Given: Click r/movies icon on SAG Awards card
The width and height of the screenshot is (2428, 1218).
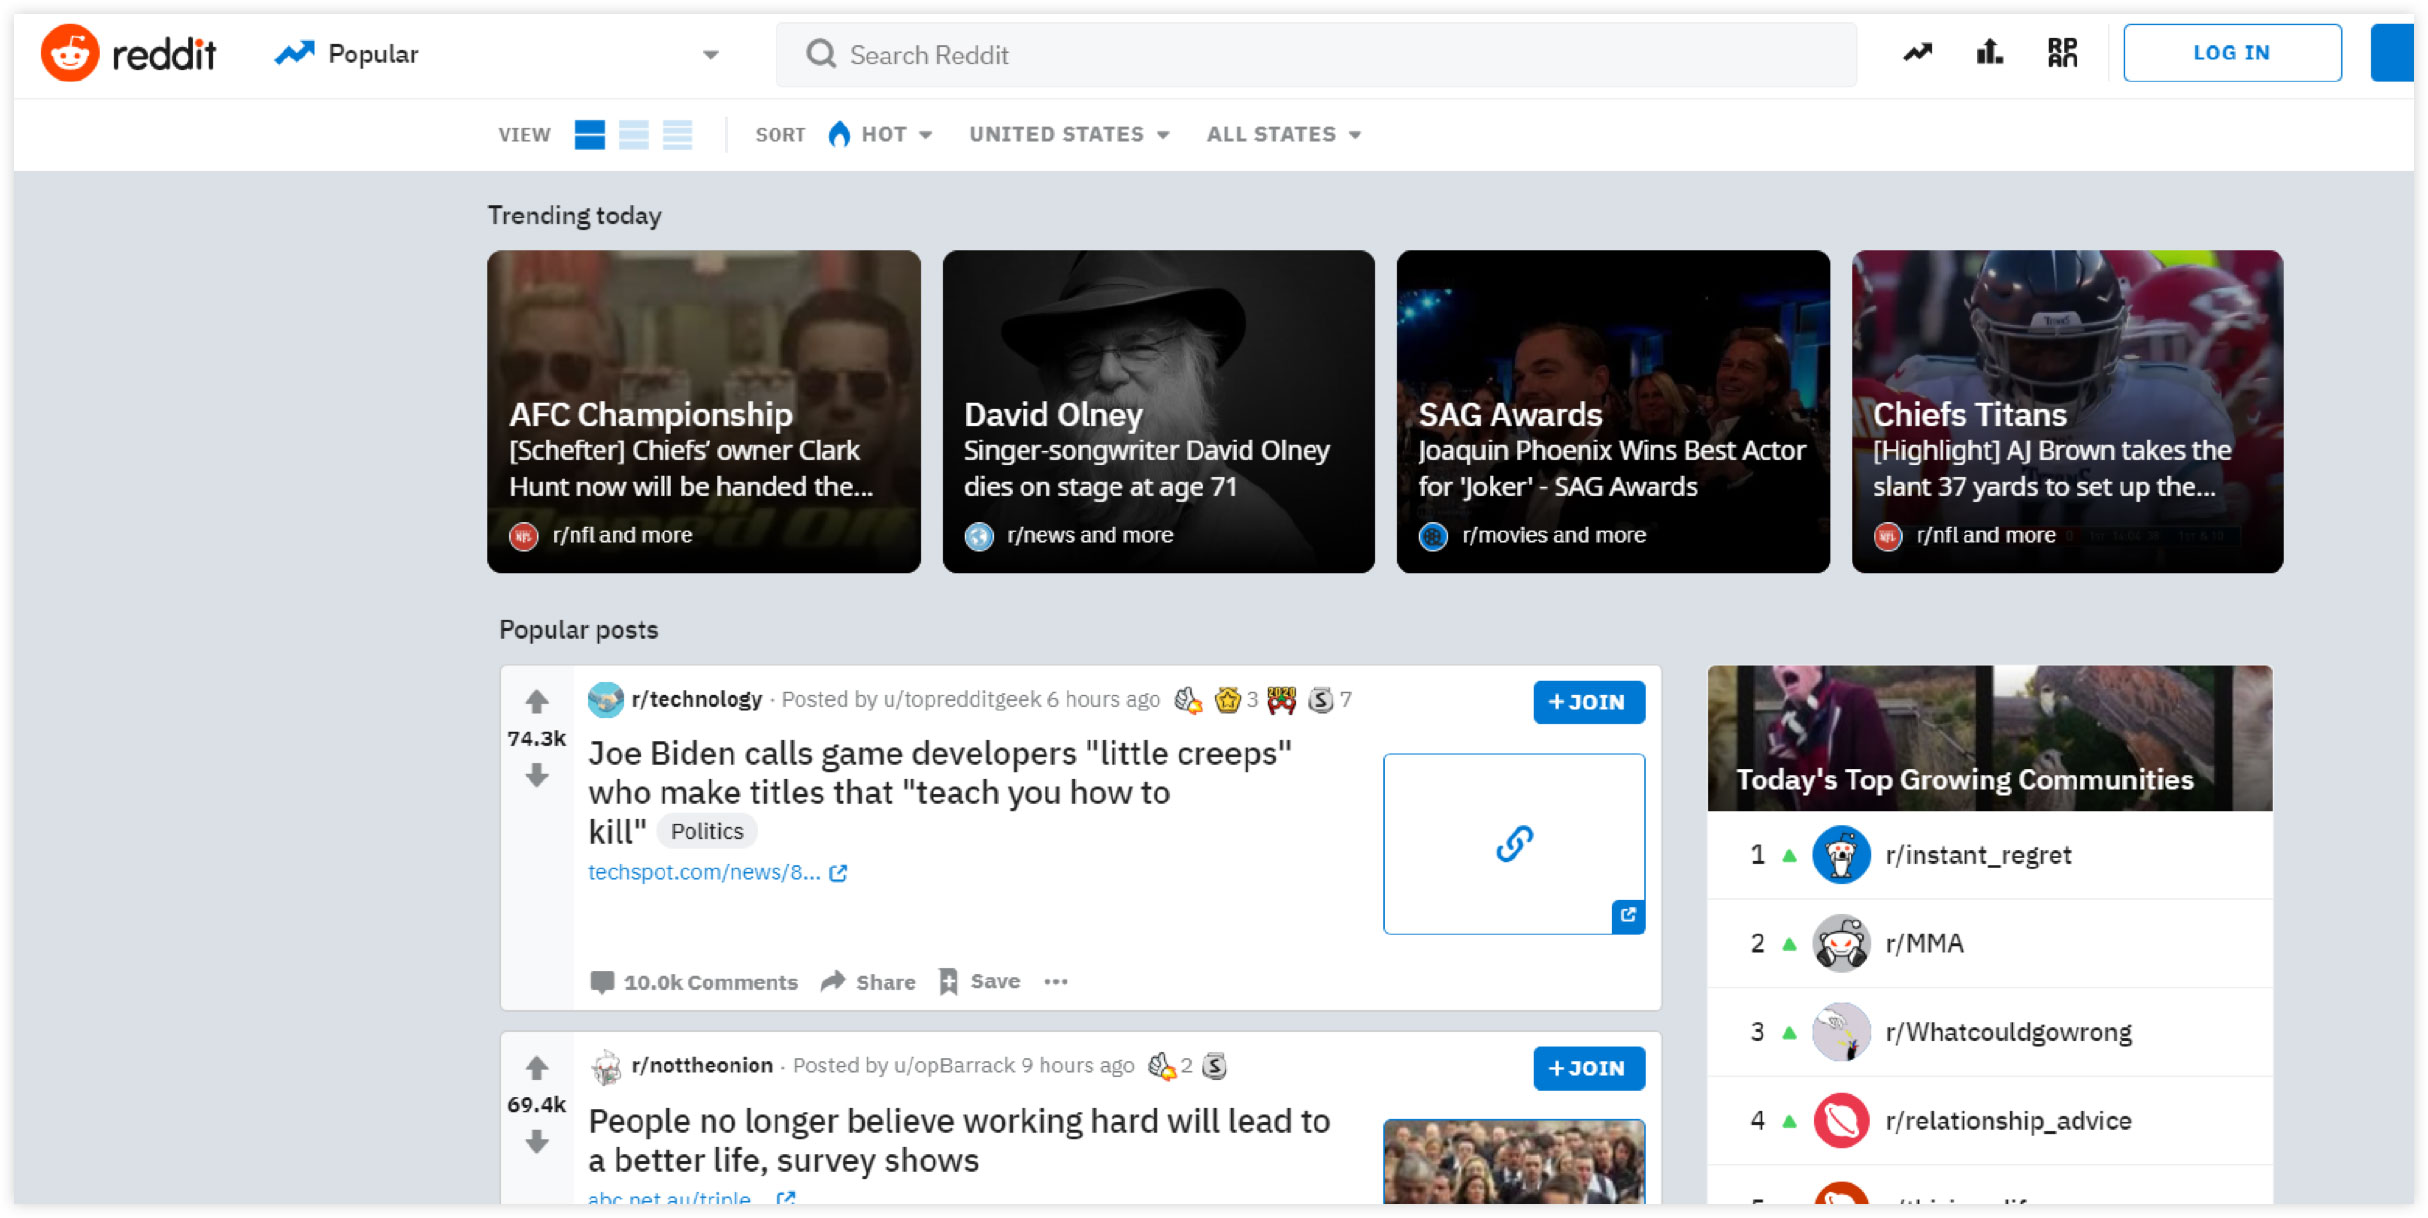Looking at the screenshot, I should [1433, 536].
